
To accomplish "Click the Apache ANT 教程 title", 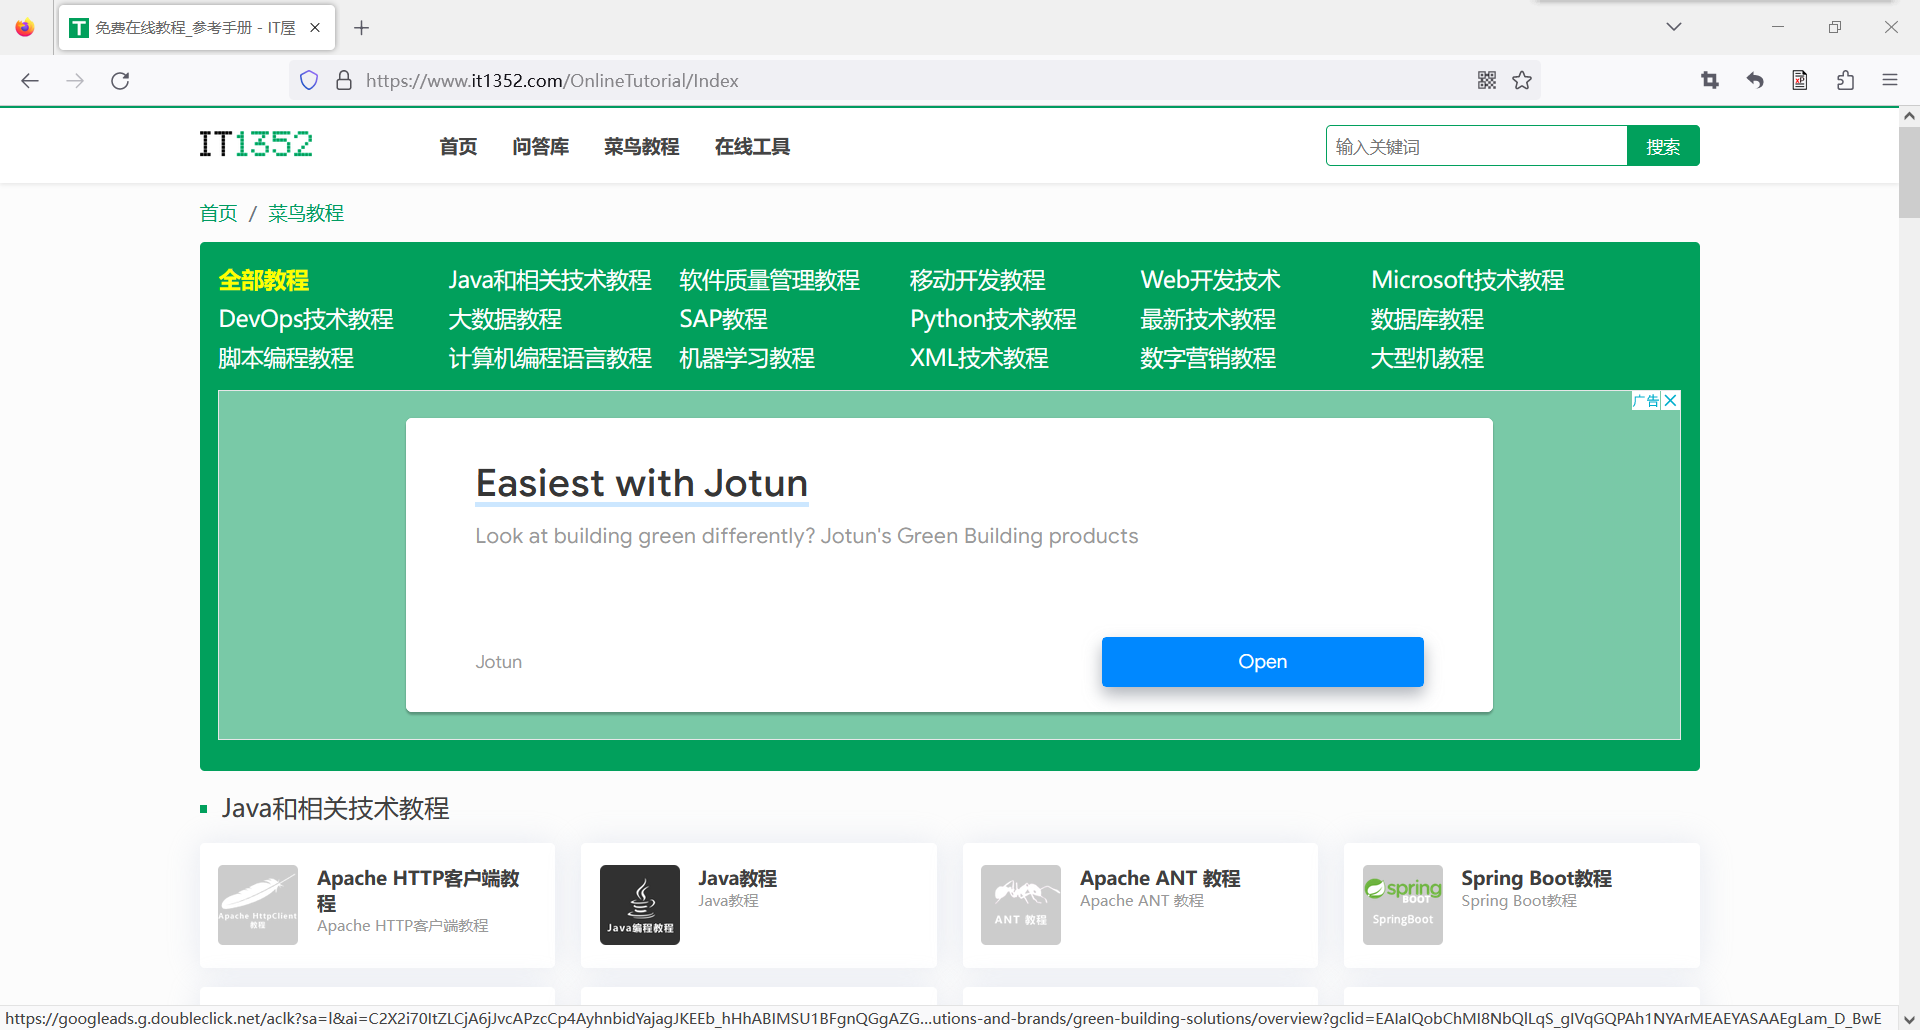I will 1160,878.
